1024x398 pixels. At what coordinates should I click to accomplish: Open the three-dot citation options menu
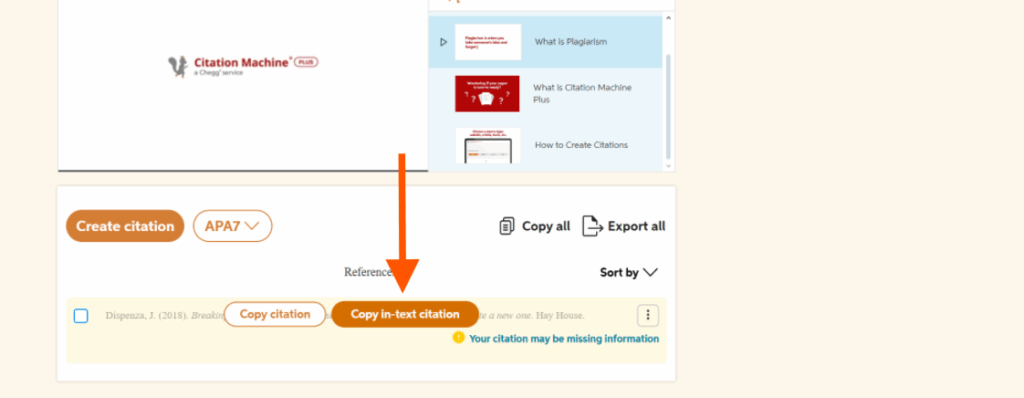[648, 315]
